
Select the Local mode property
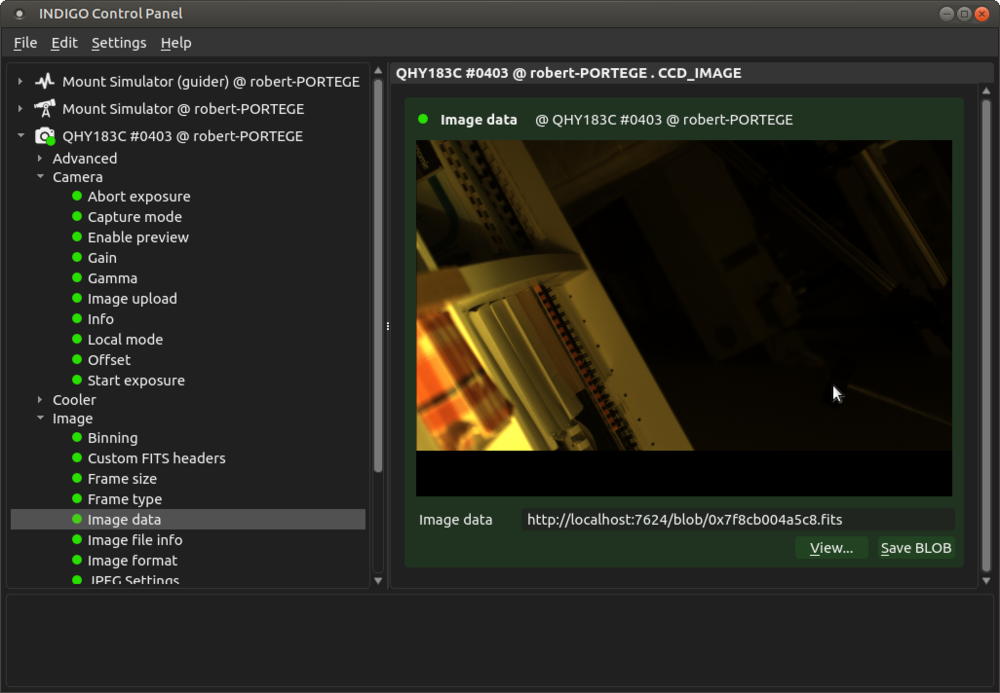[x=125, y=339]
